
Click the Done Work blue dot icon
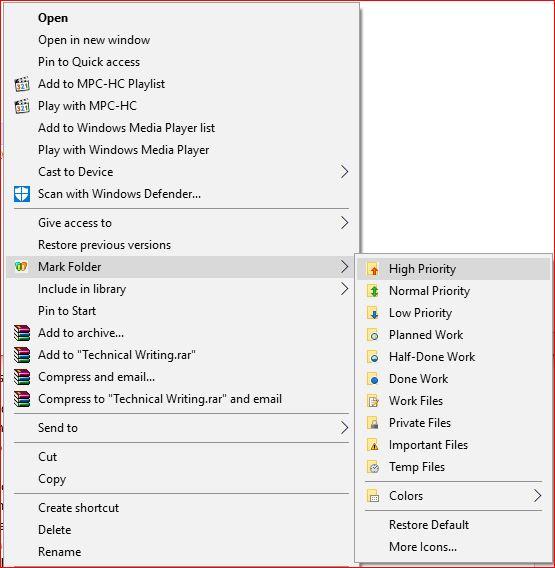pyautogui.click(x=373, y=379)
